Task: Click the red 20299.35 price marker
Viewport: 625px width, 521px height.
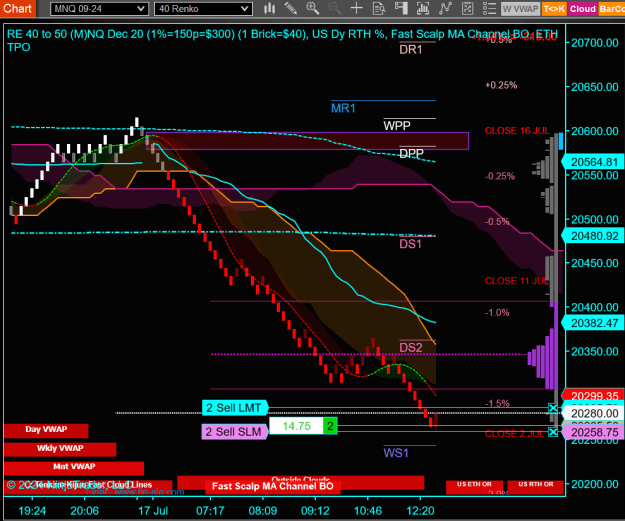Action: pos(592,395)
